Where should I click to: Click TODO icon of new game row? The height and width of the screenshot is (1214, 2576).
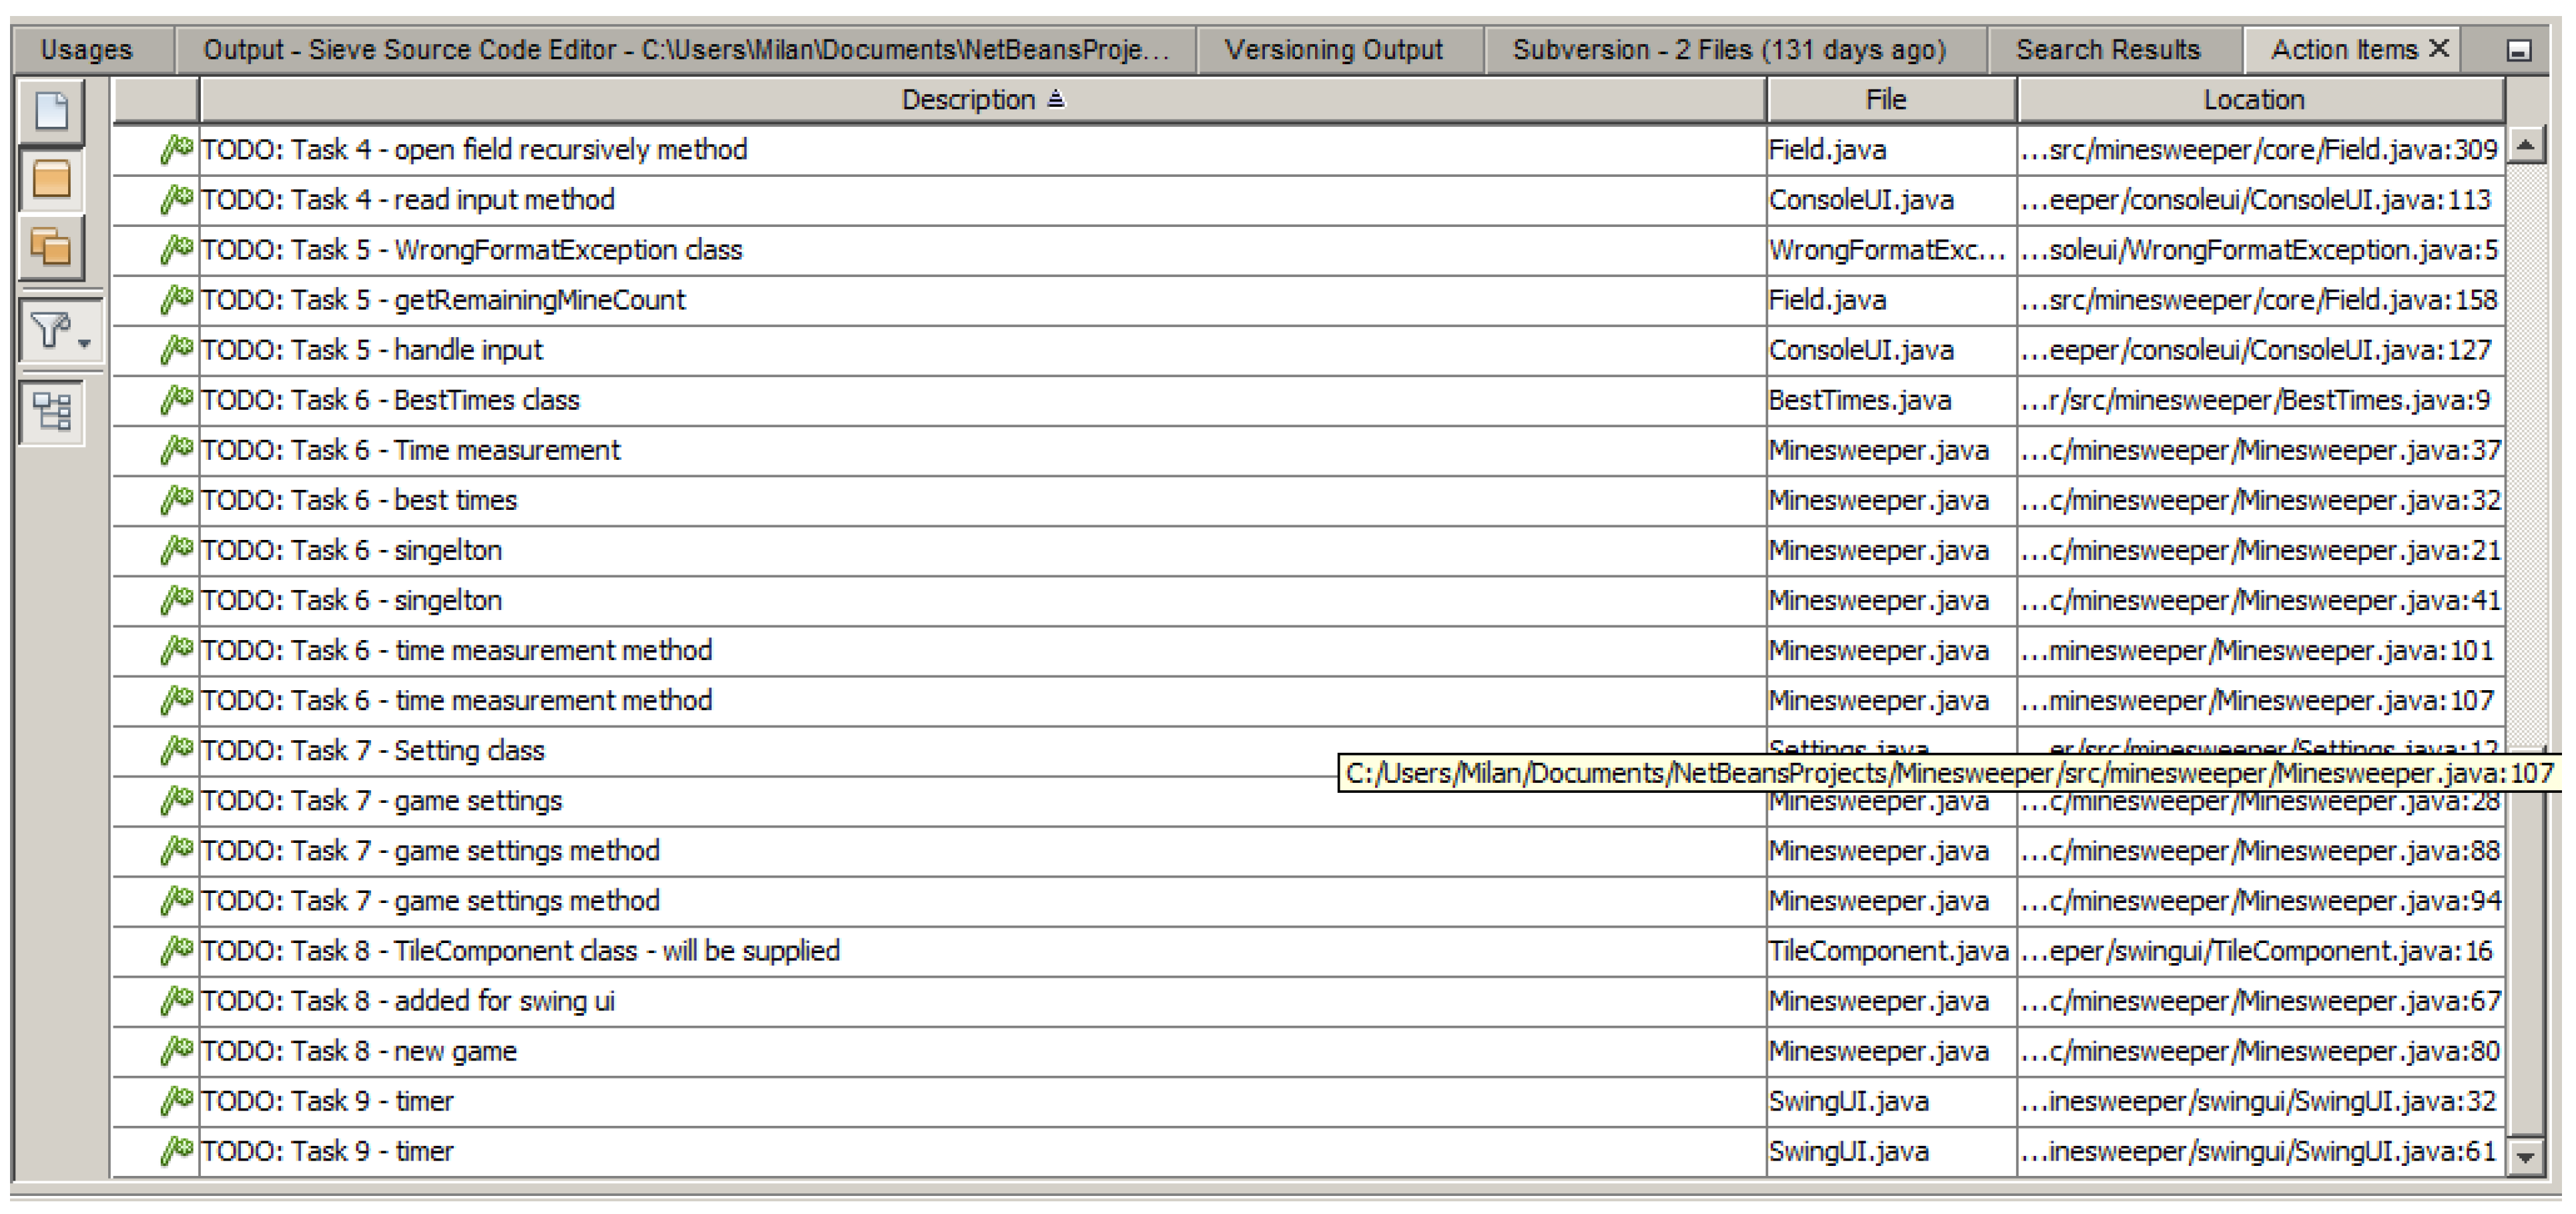(x=176, y=1051)
